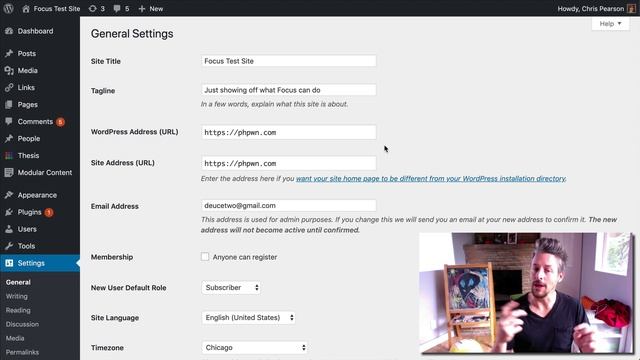Screen dimensions: 640x360
Task: Click the Users person icon
Action: tap(9, 229)
